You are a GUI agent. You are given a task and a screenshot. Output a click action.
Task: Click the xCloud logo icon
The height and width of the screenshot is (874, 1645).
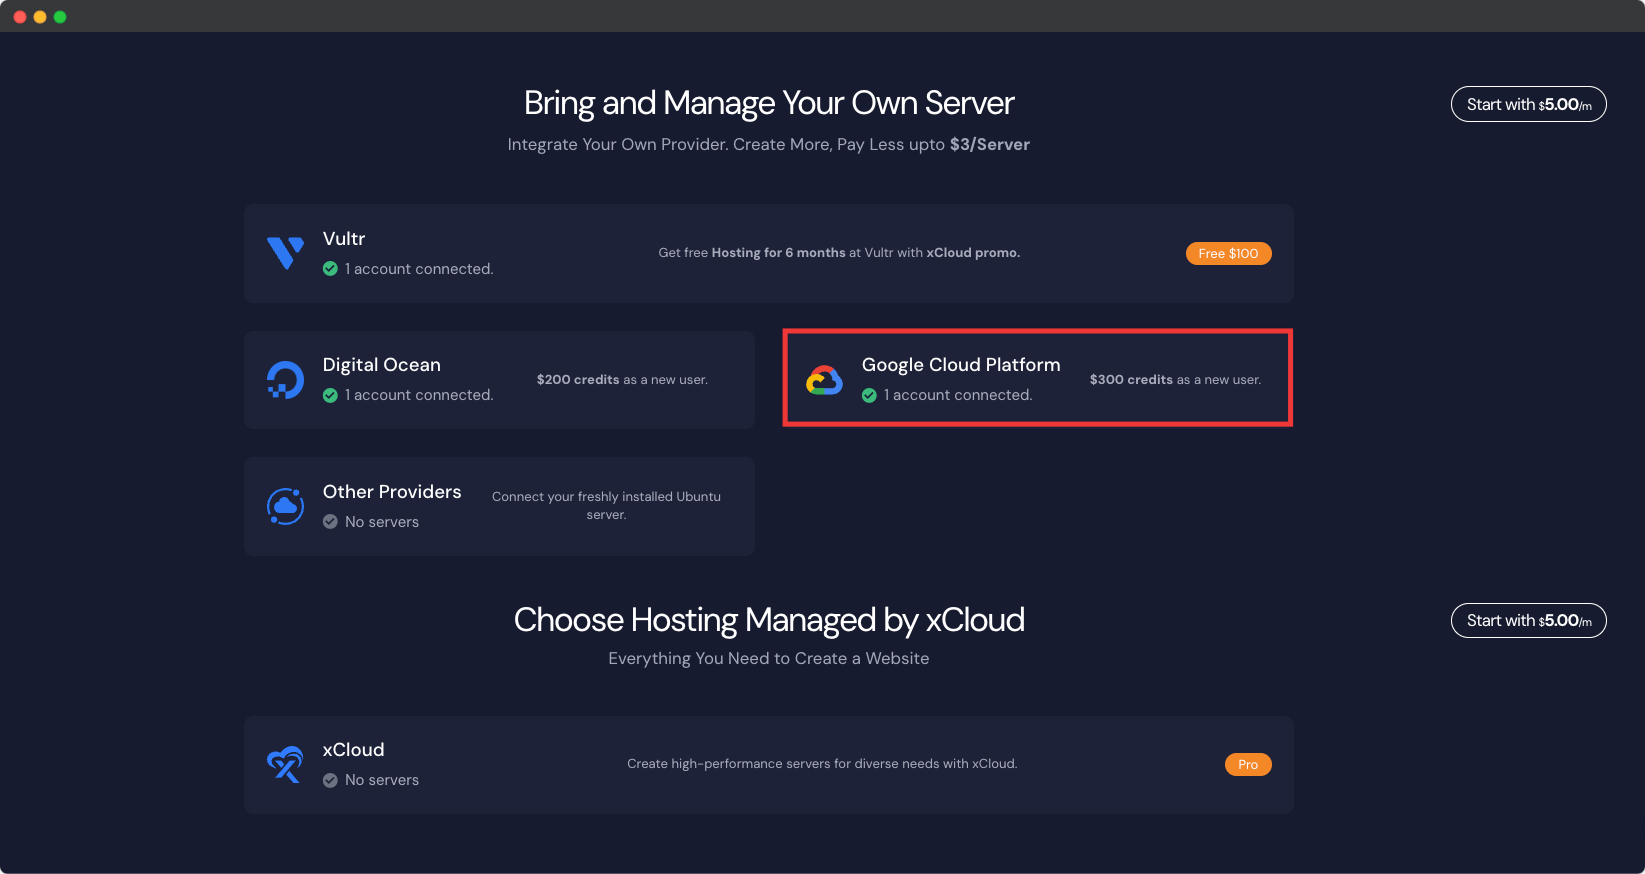pos(285,765)
